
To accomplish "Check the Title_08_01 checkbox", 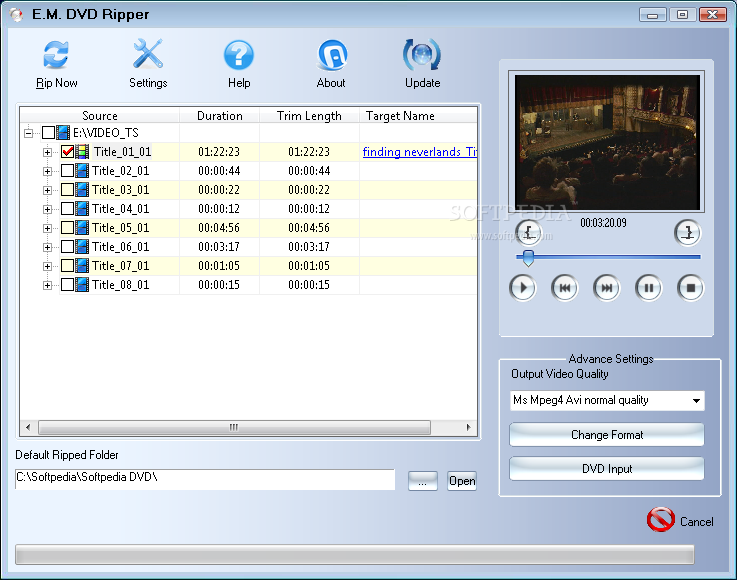I will coord(68,285).
